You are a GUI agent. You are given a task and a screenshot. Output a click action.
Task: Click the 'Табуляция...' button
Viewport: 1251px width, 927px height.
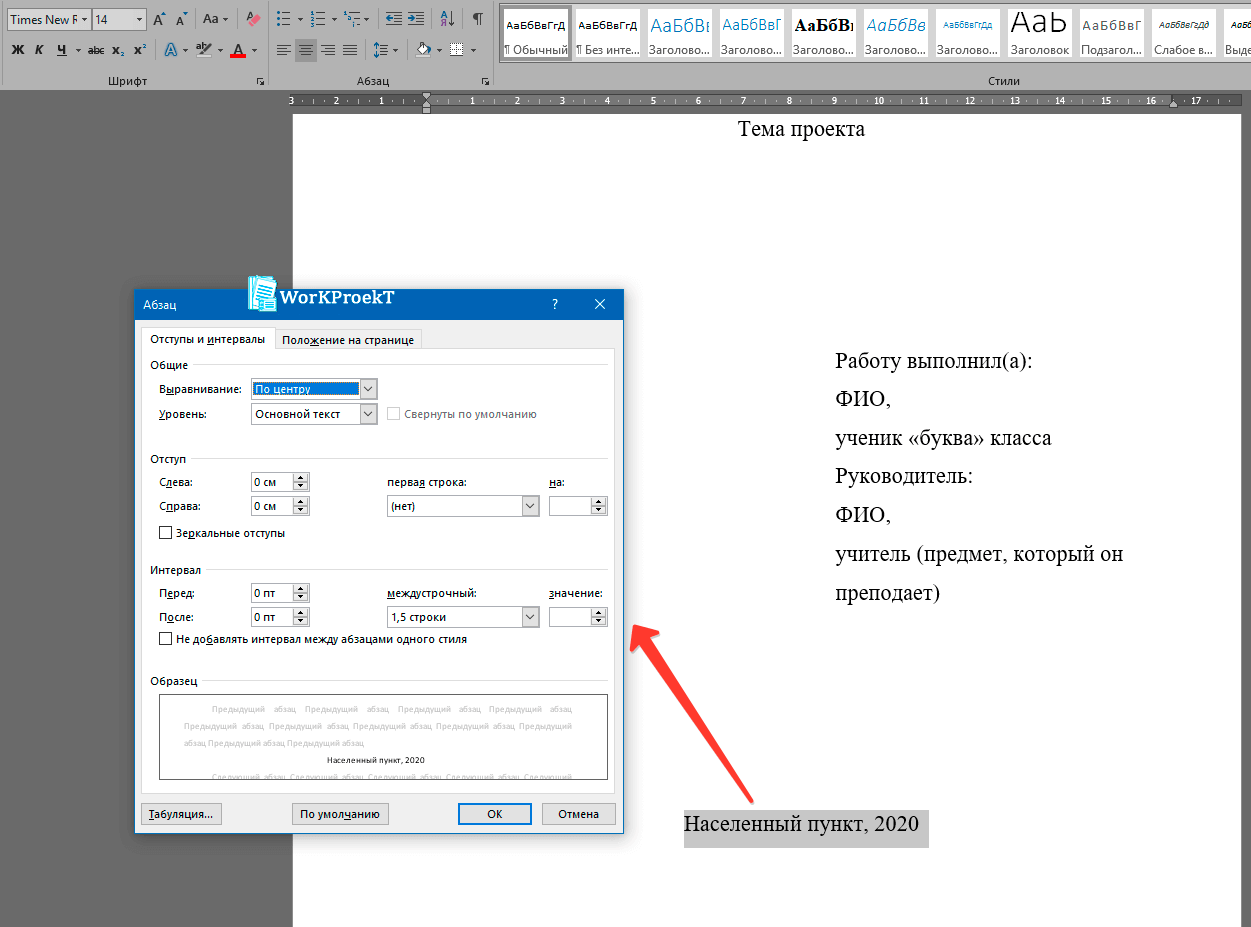[x=181, y=814]
